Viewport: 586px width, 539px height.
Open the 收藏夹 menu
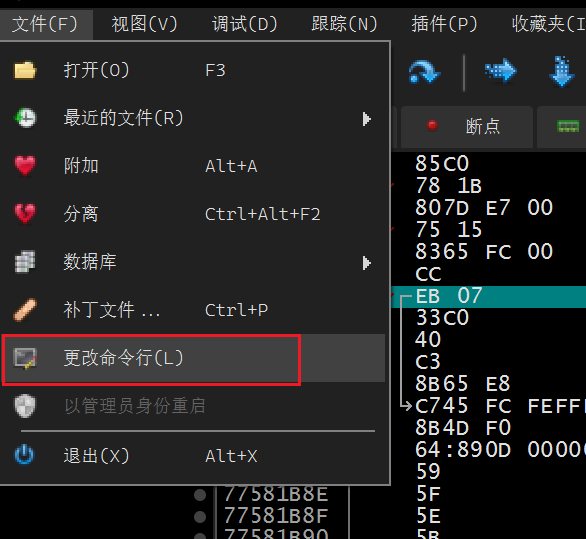548,24
